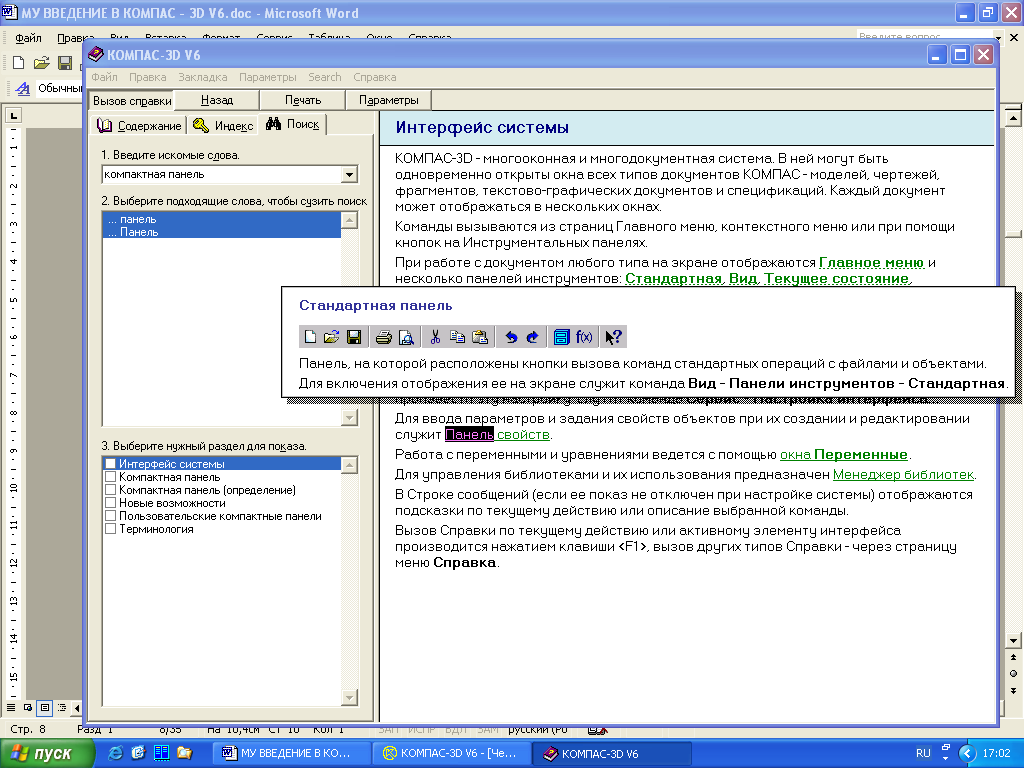1024x768 pixels.
Task: Click the Назад button
Action: (x=217, y=100)
